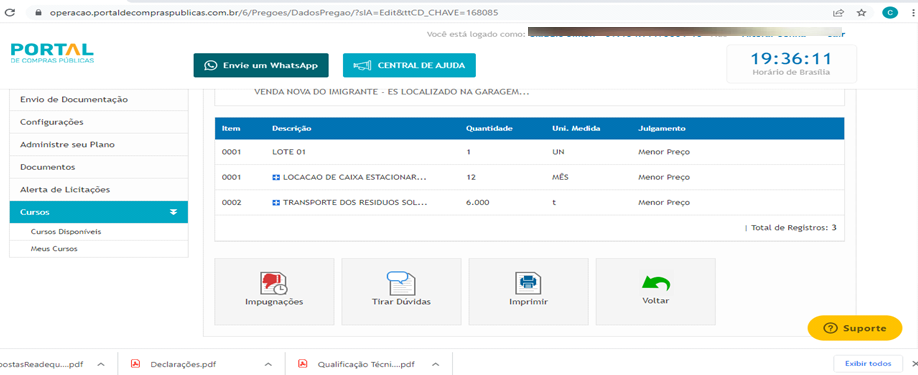The width and height of the screenshot is (918, 375).
Task: Open the Impugnações tile
Action: point(274,291)
